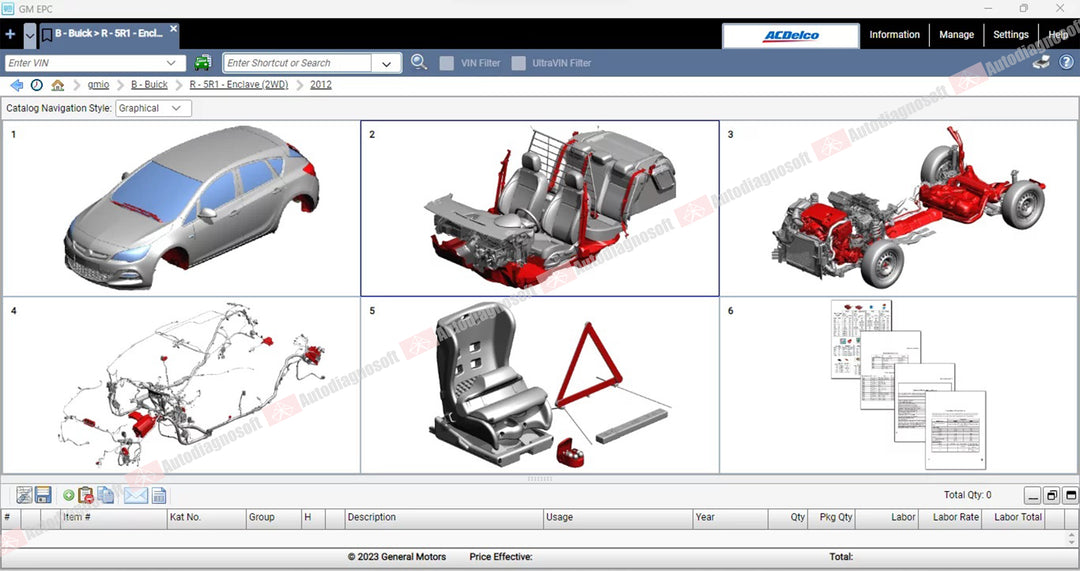The width and height of the screenshot is (1080, 571).
Task: Click the edit list icon in parts toolbar
Action: click(24, 495)
